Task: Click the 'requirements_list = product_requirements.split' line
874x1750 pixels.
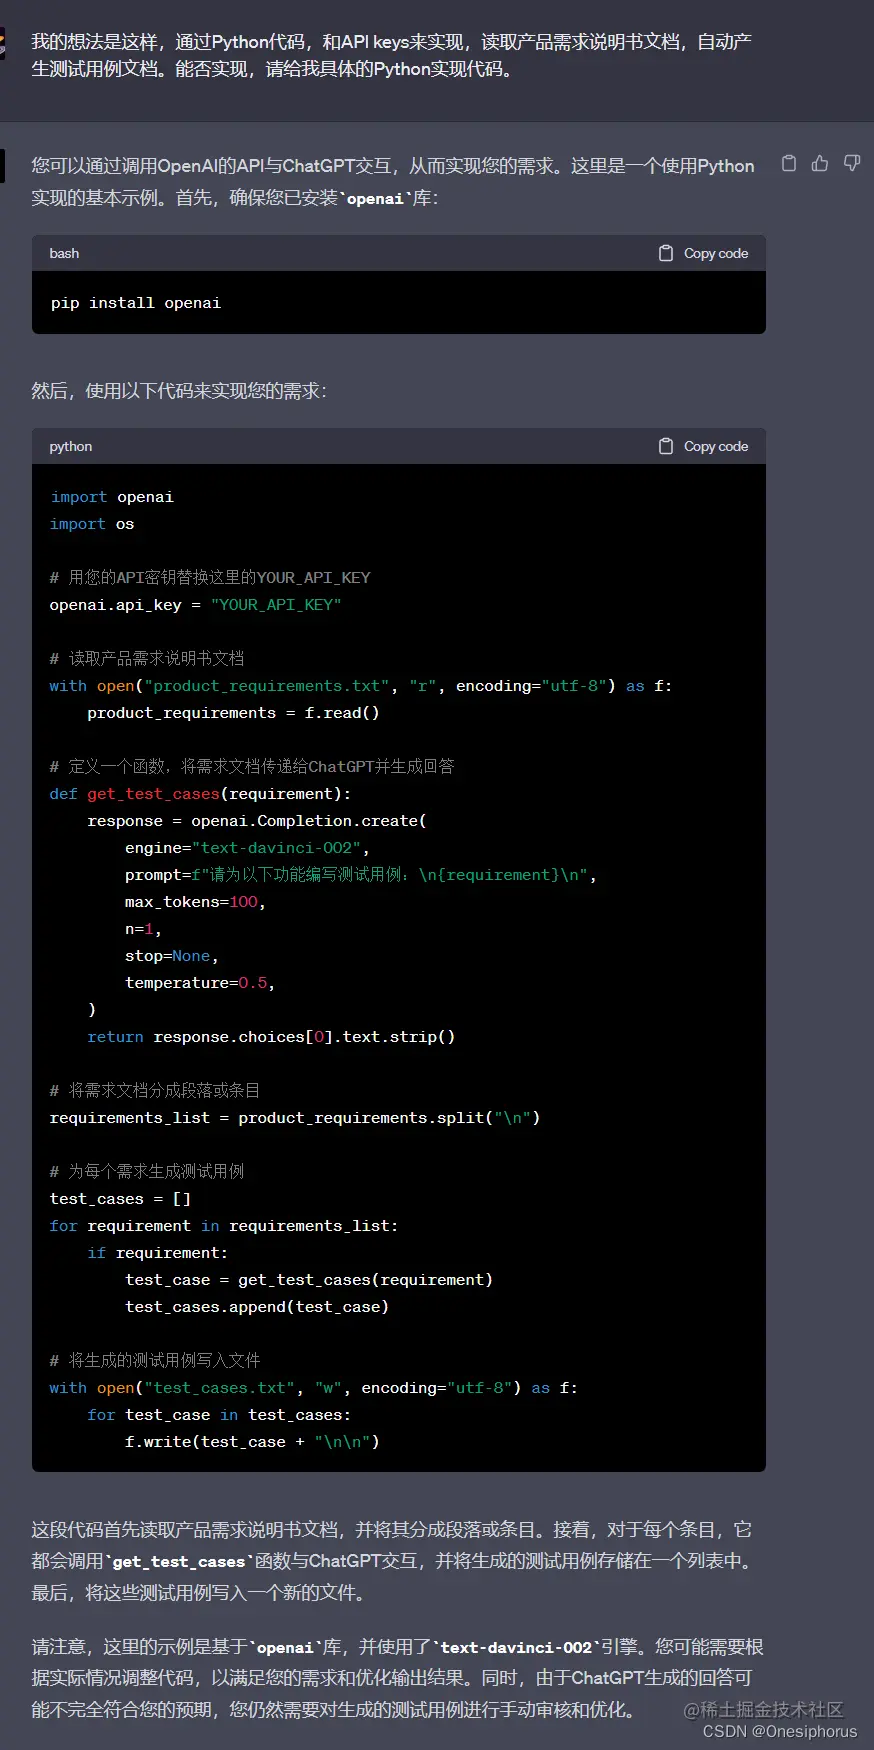Action: pyautogui.click(x=295, y=1118)
